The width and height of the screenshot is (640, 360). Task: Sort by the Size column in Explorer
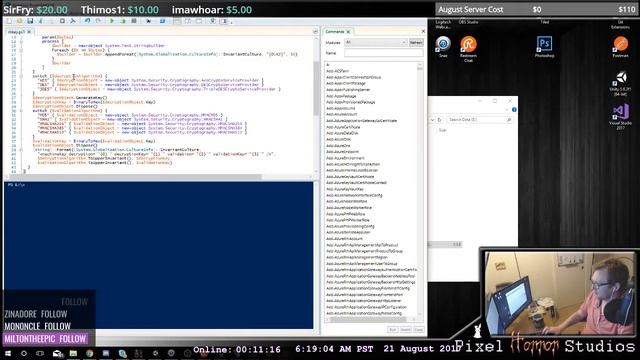point(442,130)
